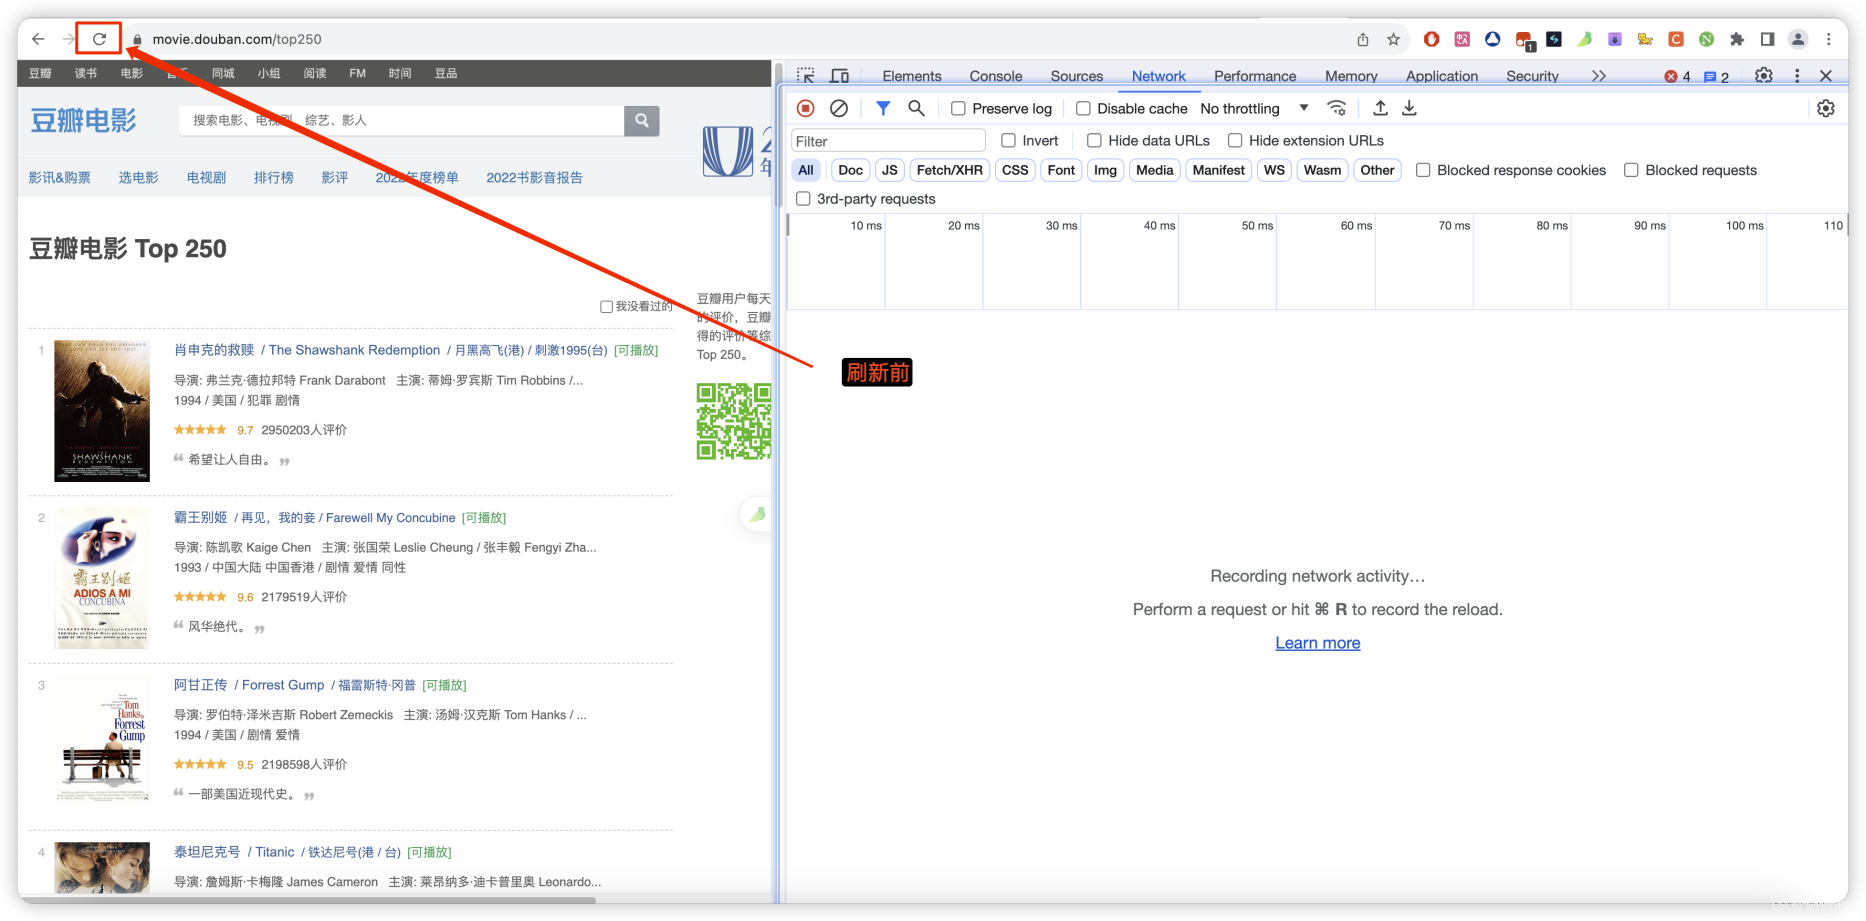
Task: Check Hide data URLs
Action: [1094, 140]
